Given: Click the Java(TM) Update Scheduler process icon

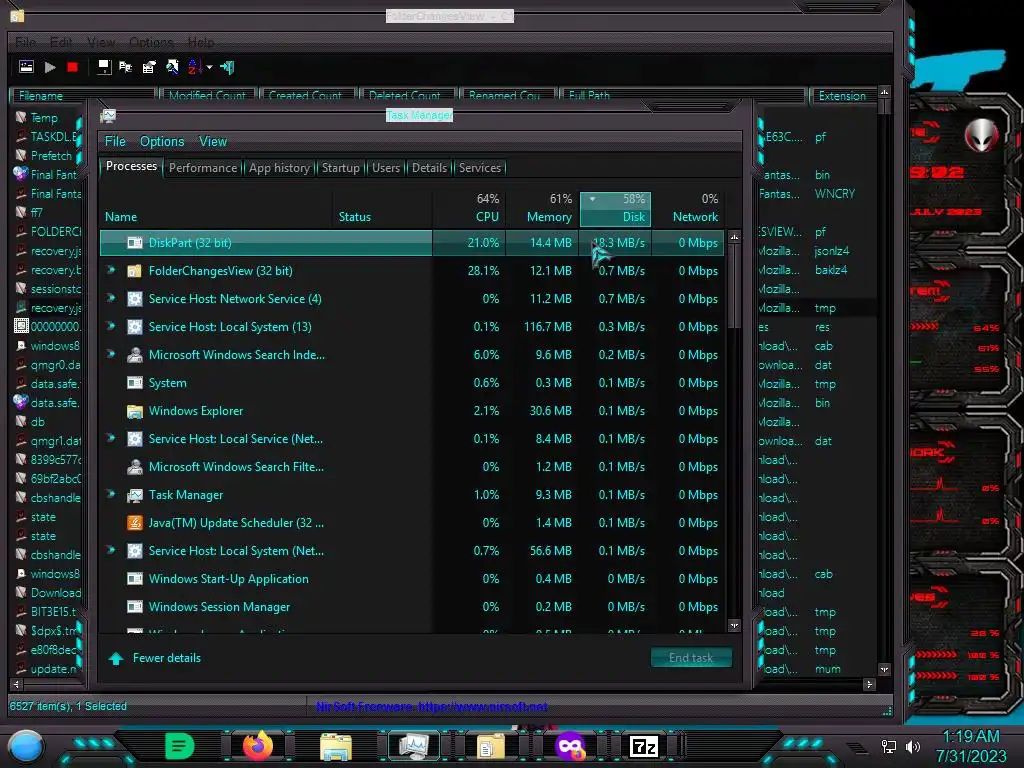Looking at the screenshot, I should click(x=135, y=522).
